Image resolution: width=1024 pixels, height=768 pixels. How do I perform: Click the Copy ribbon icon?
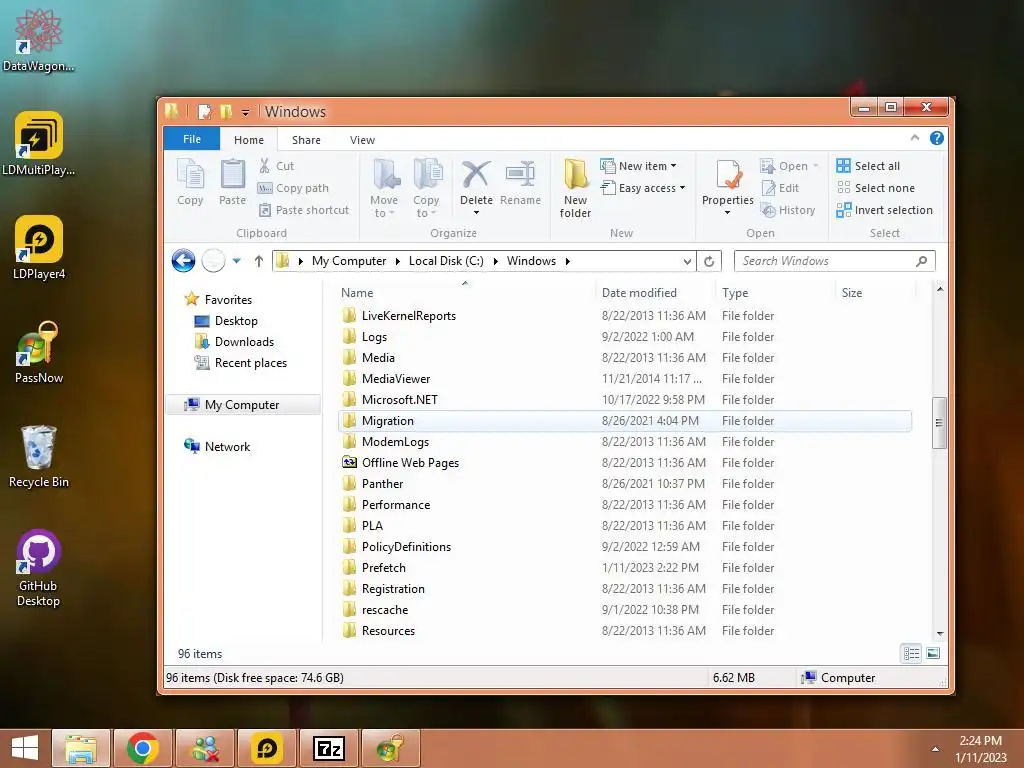click(x=190, y=182)
